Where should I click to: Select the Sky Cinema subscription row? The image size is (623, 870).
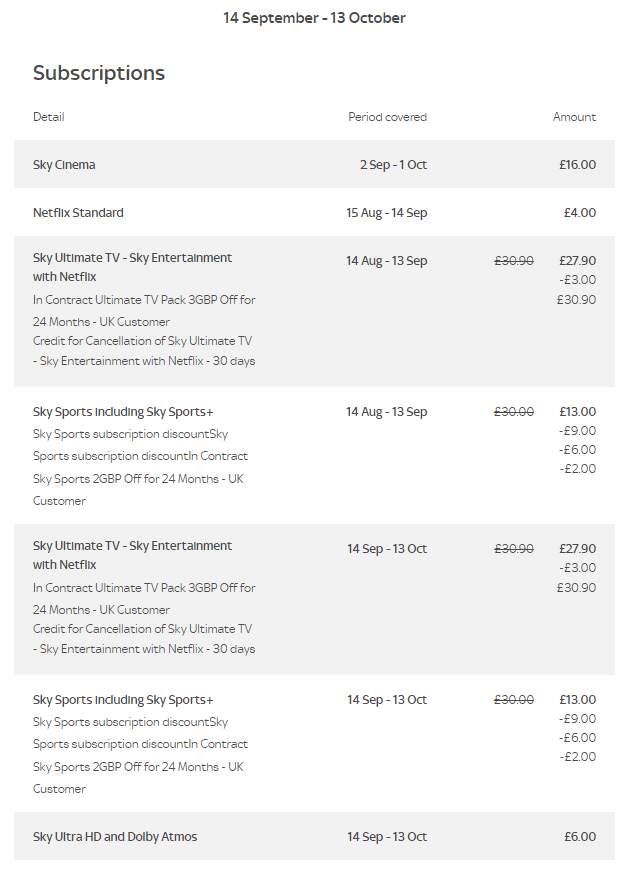click(64, 165)
